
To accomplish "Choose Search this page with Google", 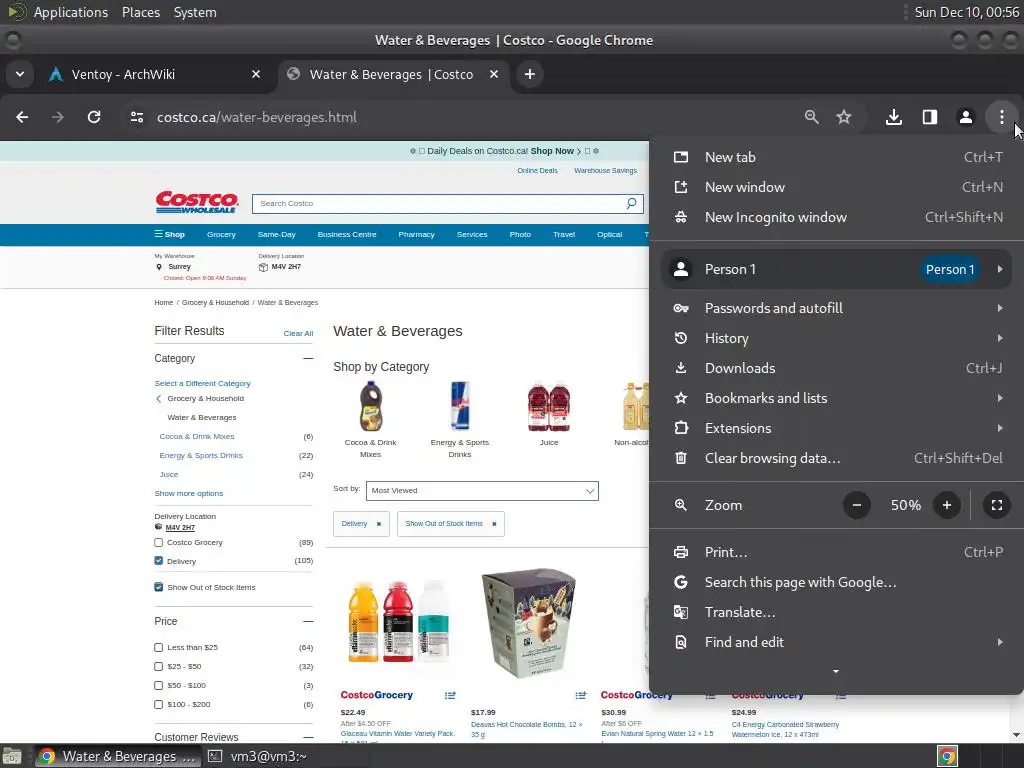I will pyautogui.click(x=837, y=582).
